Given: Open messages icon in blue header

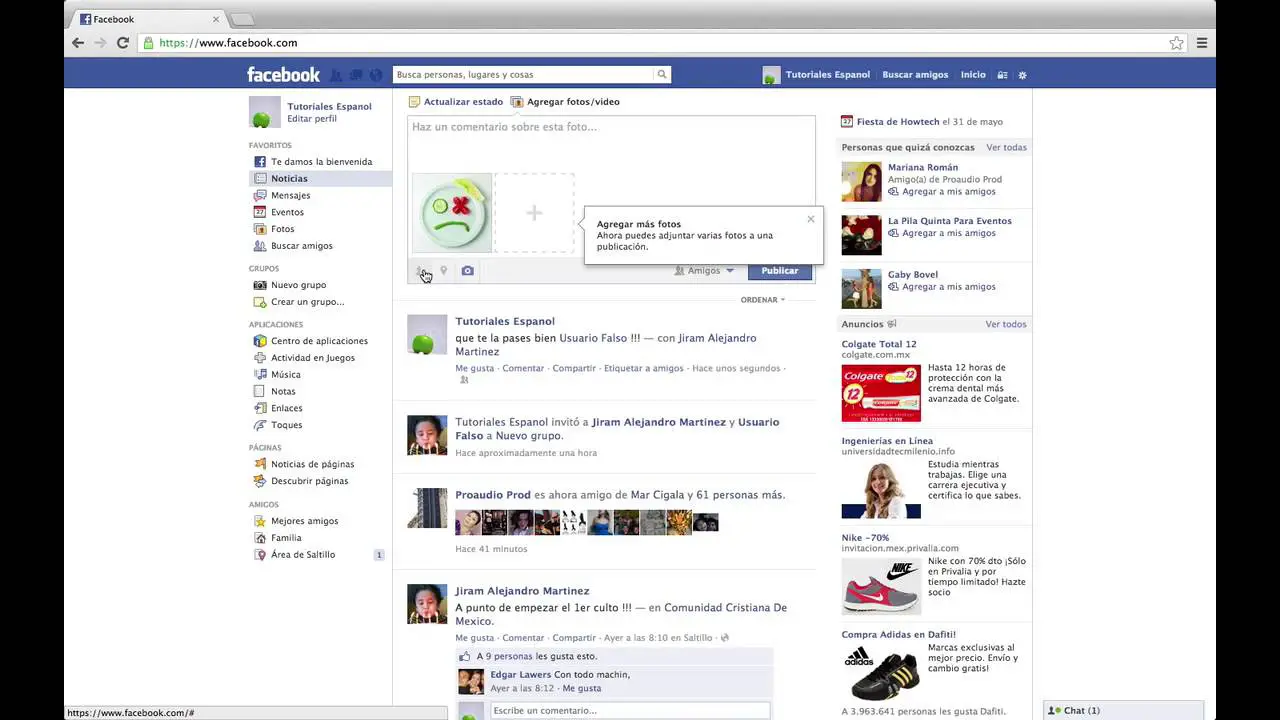Looking at the screenshot, I should [x=356, y=75].
